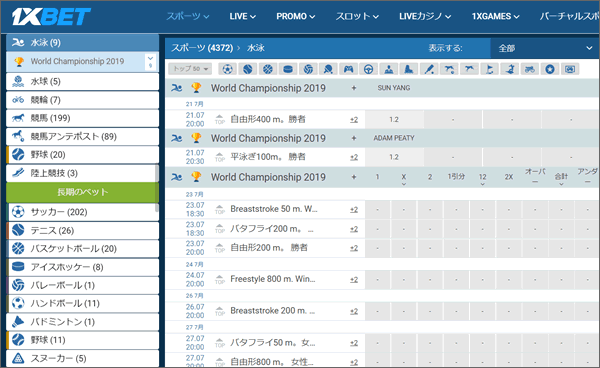Select the volleyball filter icon

click(308, 69)
